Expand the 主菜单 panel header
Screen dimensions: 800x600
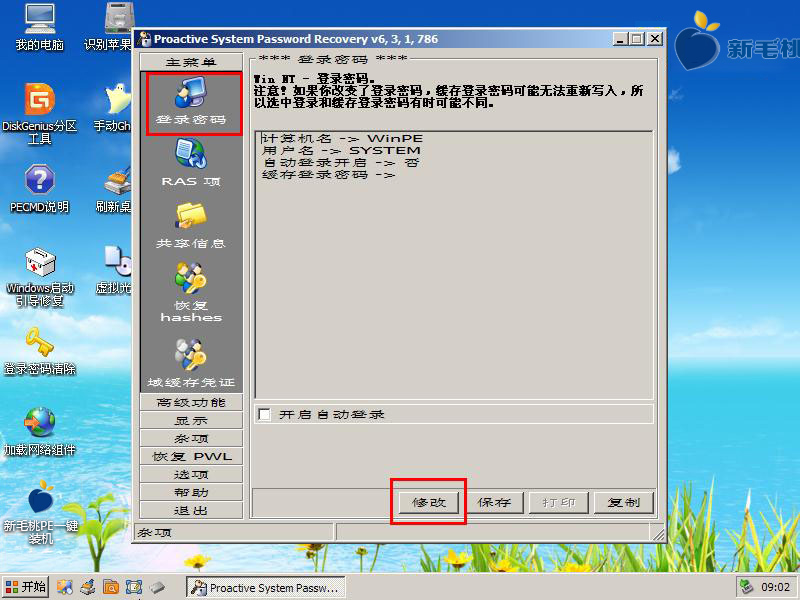(191, 62)
